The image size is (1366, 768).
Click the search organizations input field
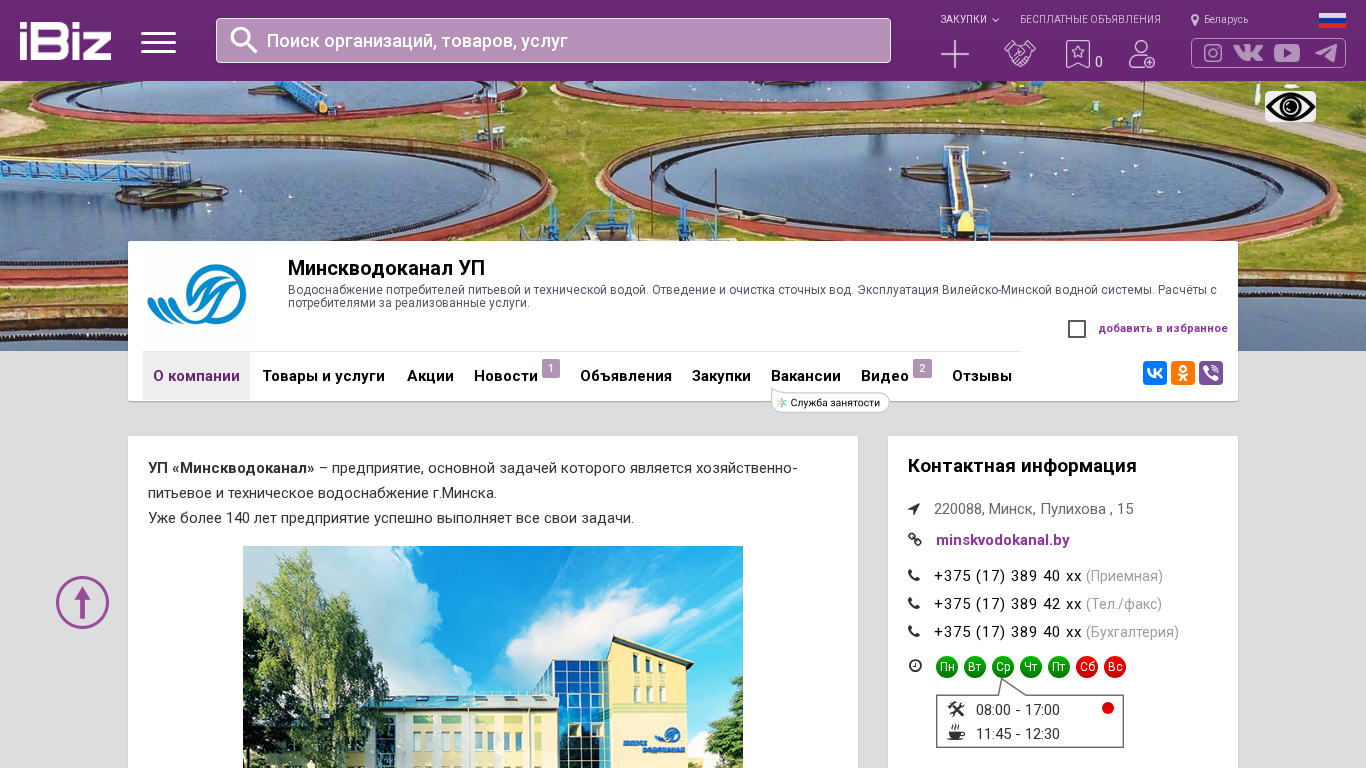553,40
